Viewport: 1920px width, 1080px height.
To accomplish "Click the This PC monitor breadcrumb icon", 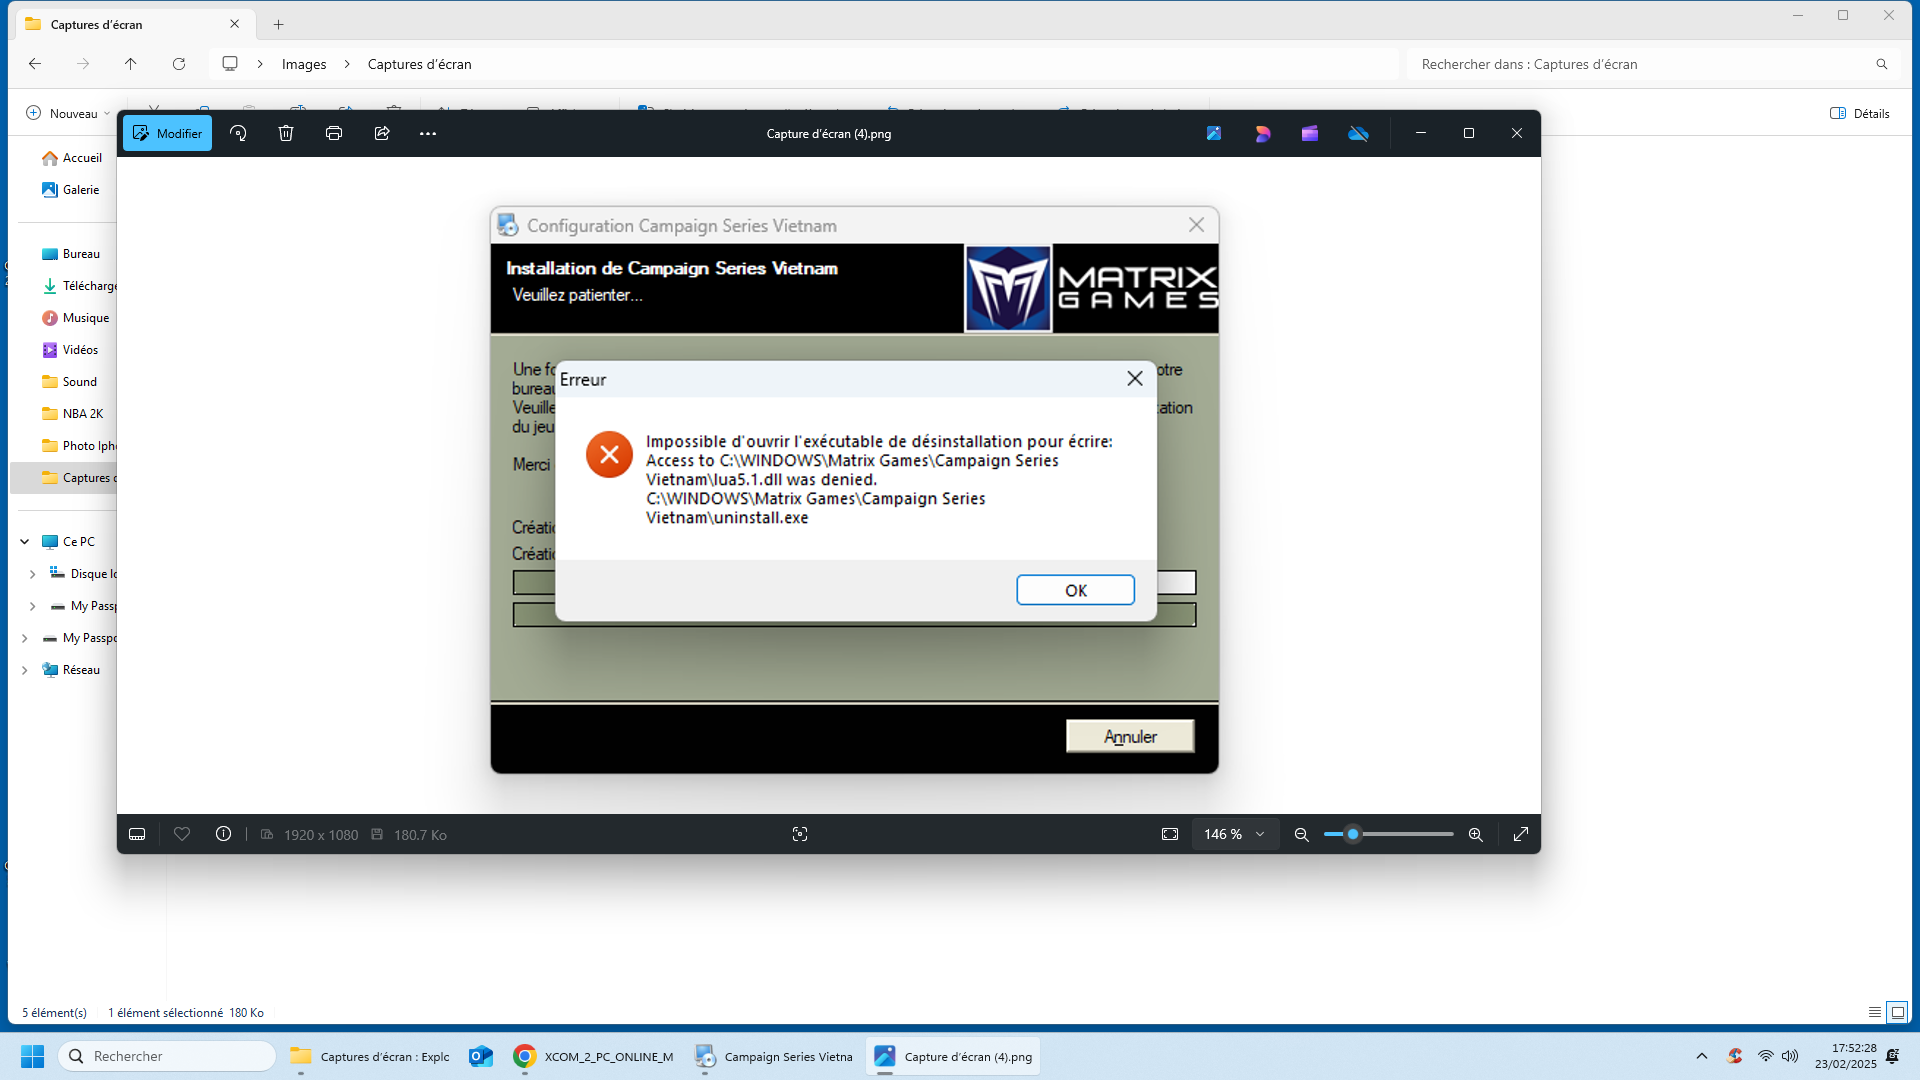I will coord(230,64).
